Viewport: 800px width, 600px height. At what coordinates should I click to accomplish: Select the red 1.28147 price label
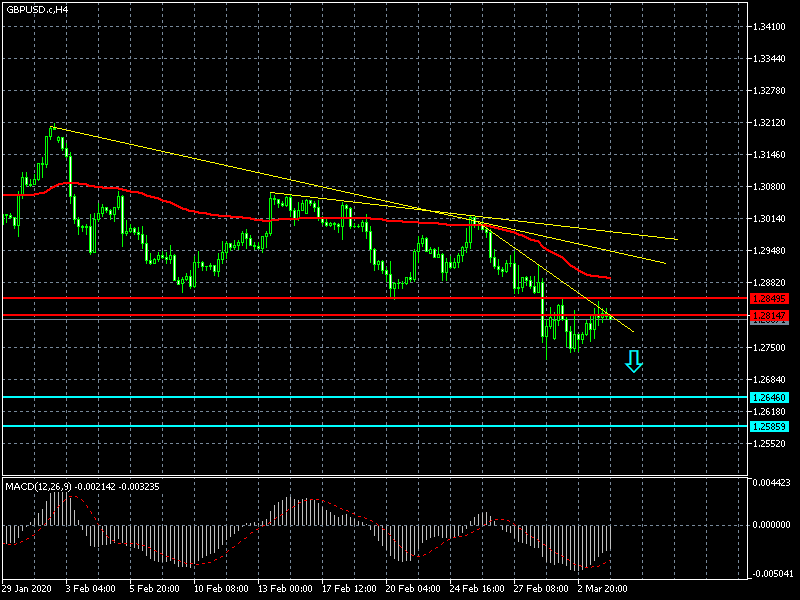(769, 315)
